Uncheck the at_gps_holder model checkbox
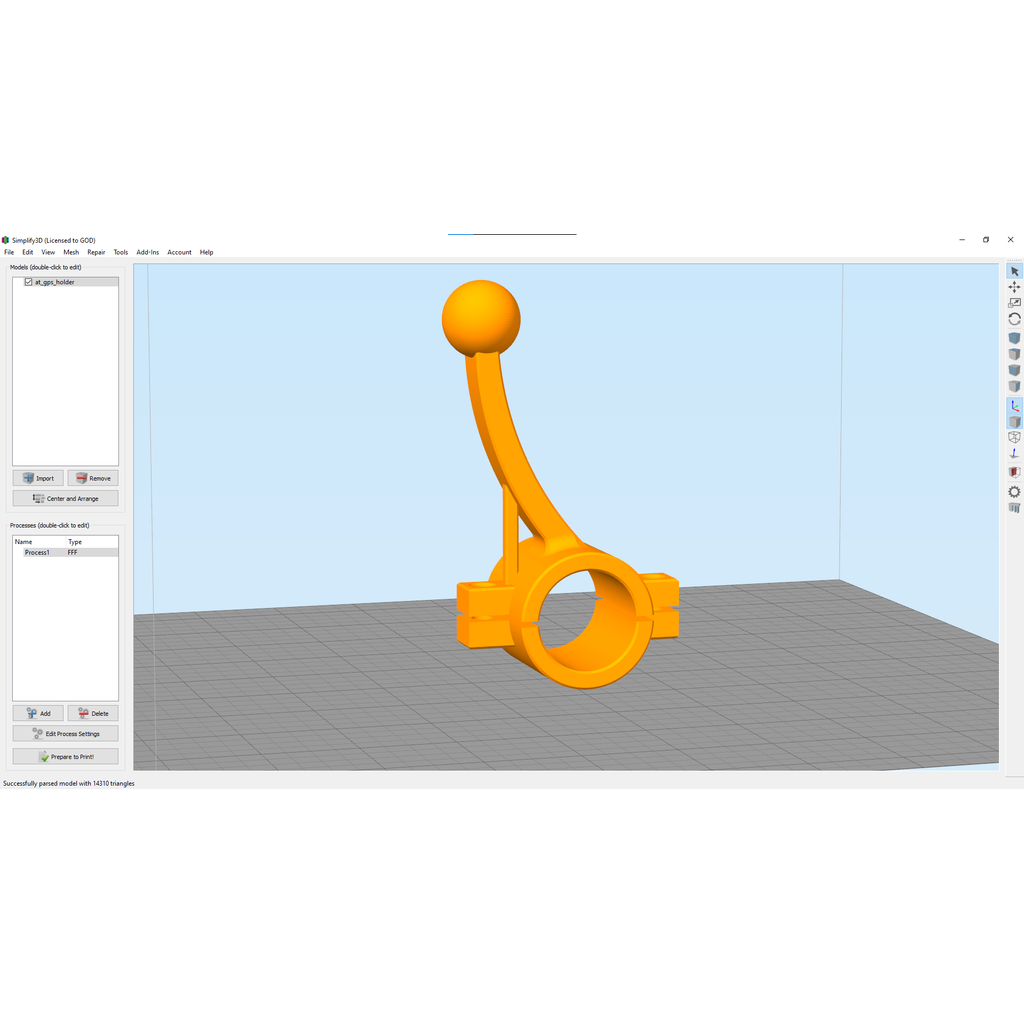The image size is (1024, 1024). click(28, 282)
